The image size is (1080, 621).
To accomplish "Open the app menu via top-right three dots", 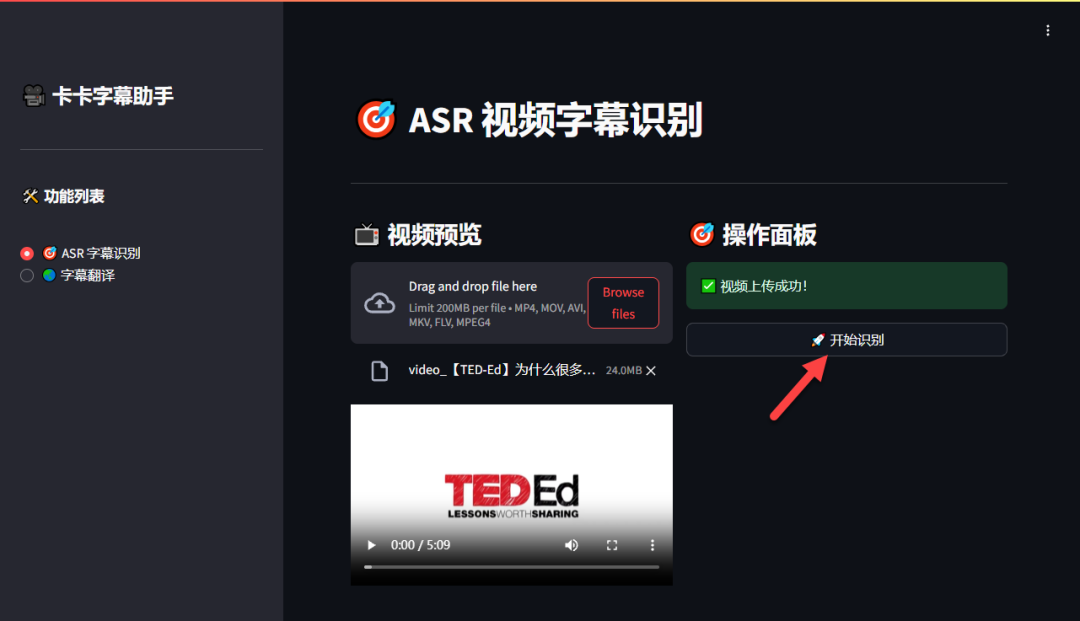I will (1047, 30).
